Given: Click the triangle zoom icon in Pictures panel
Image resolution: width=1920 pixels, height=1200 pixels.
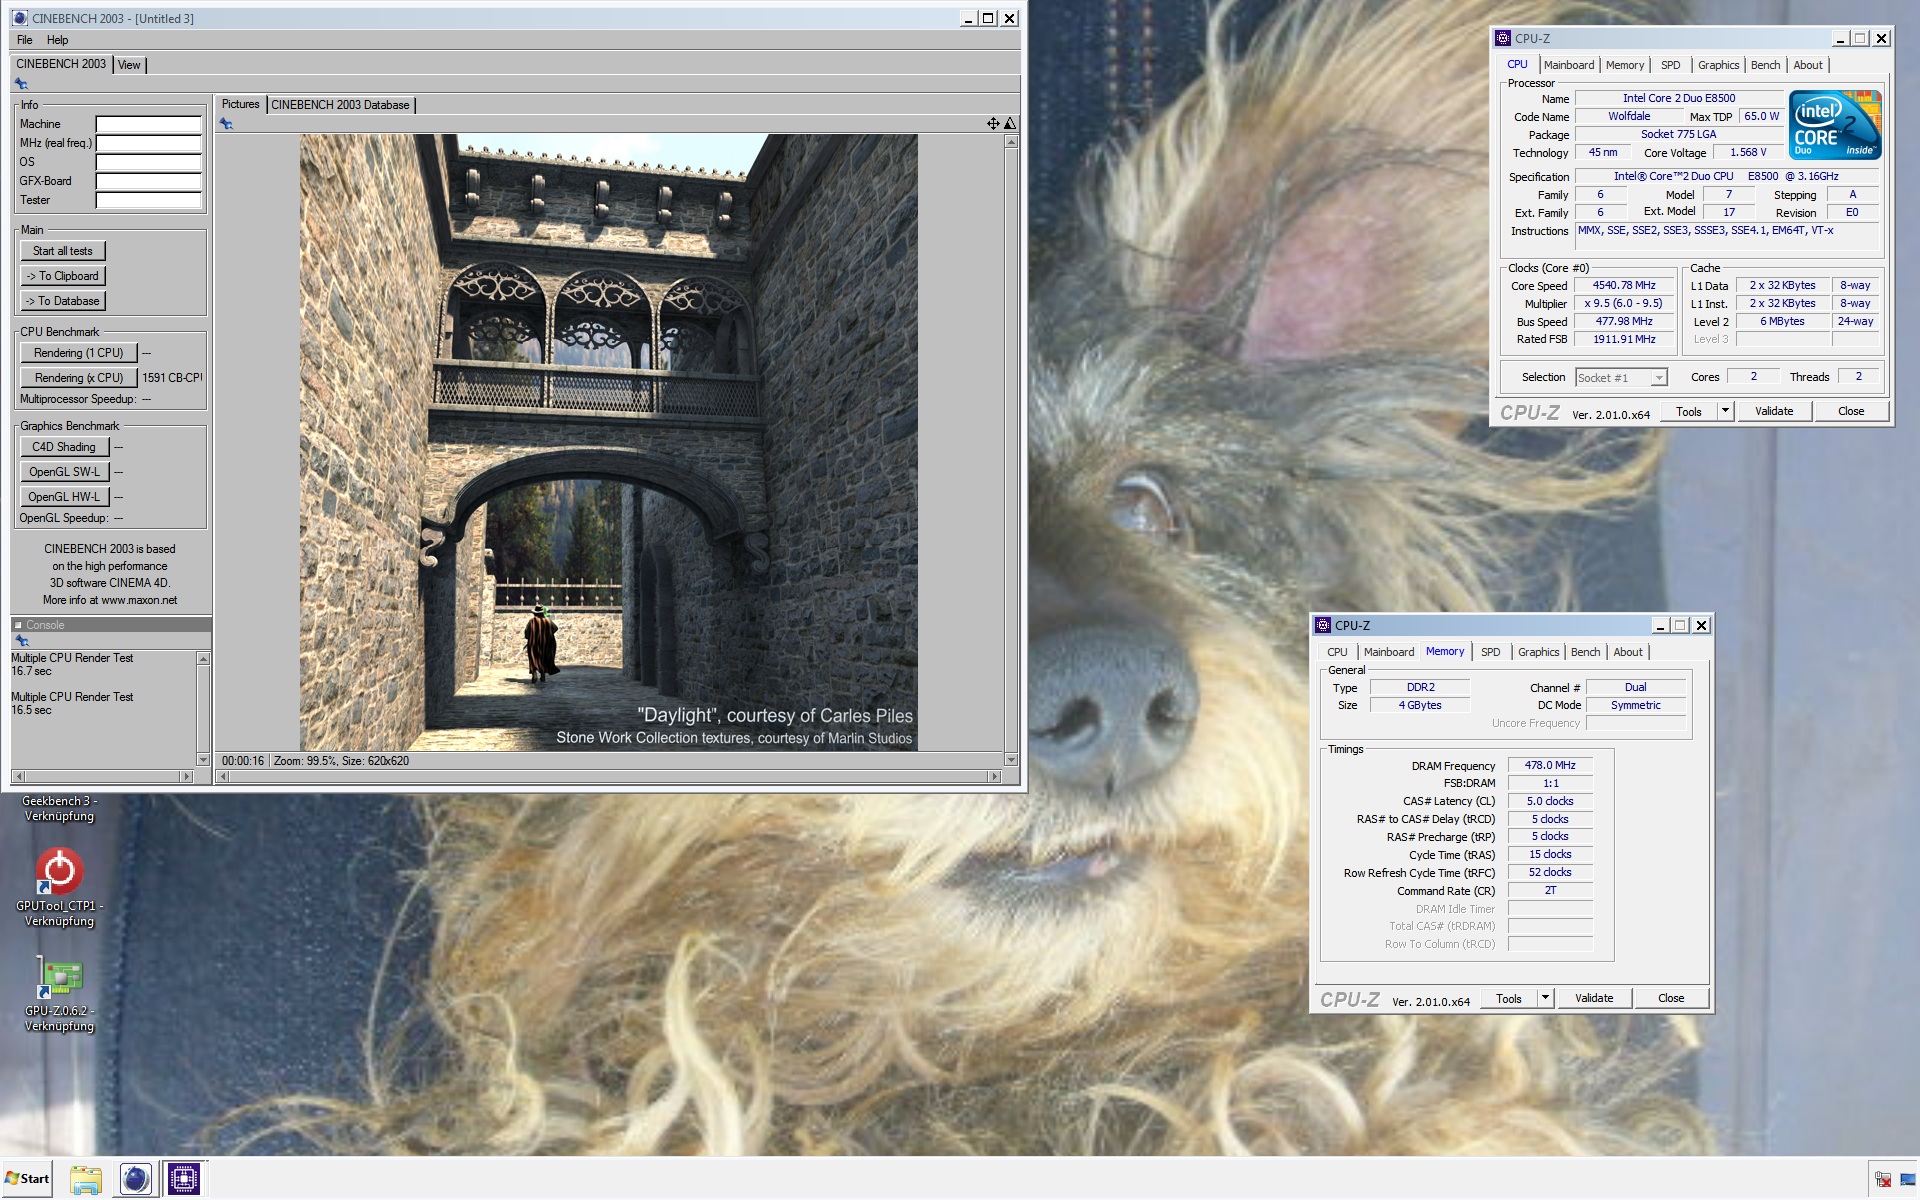Looking at the screenshot, I should click(x=1010, y=124).
